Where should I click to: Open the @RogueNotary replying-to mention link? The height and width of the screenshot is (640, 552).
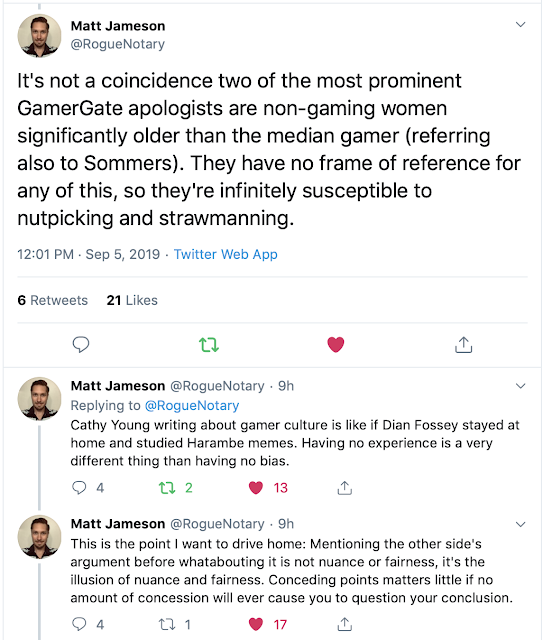pyautogui.click(x=192, y=405)
